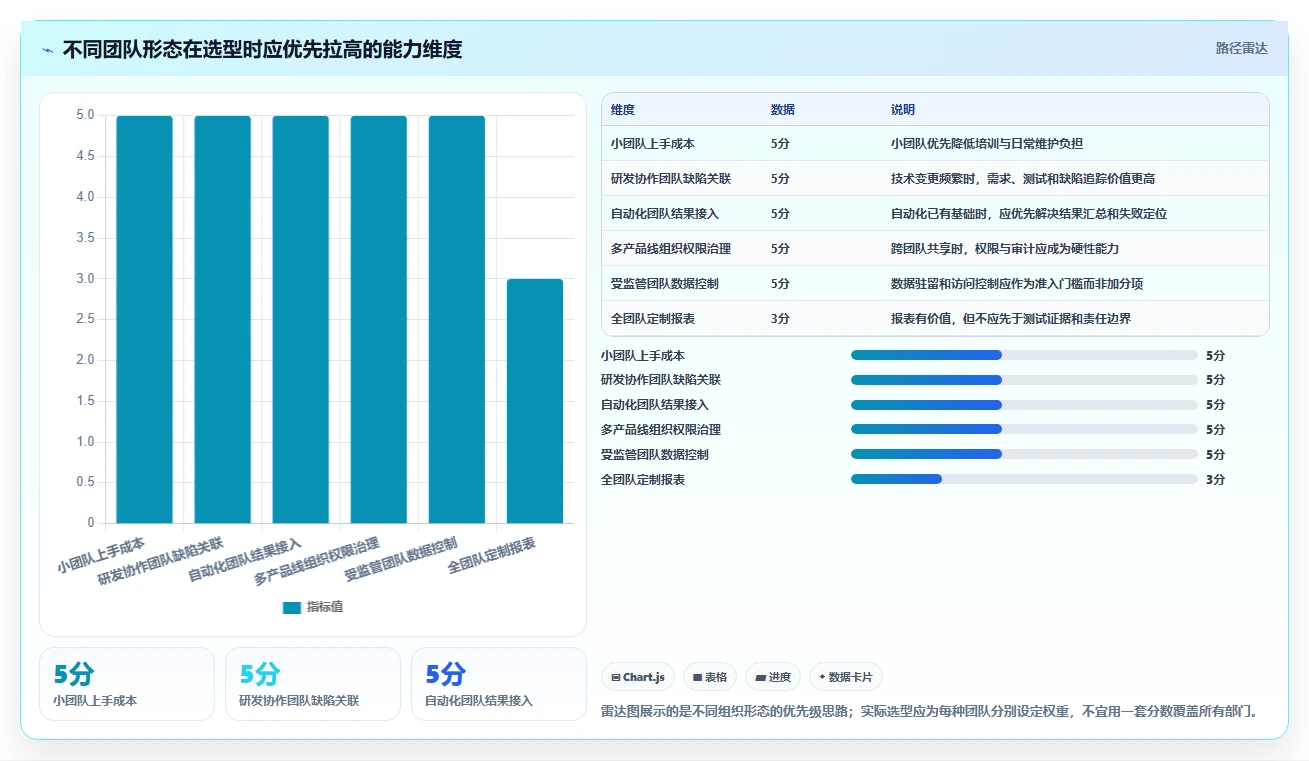Click the description 数据驻留和访问控制应作为准入门槛而非加分项
This screenshot has height=761, width=1309.
(x=1017, y=284)
